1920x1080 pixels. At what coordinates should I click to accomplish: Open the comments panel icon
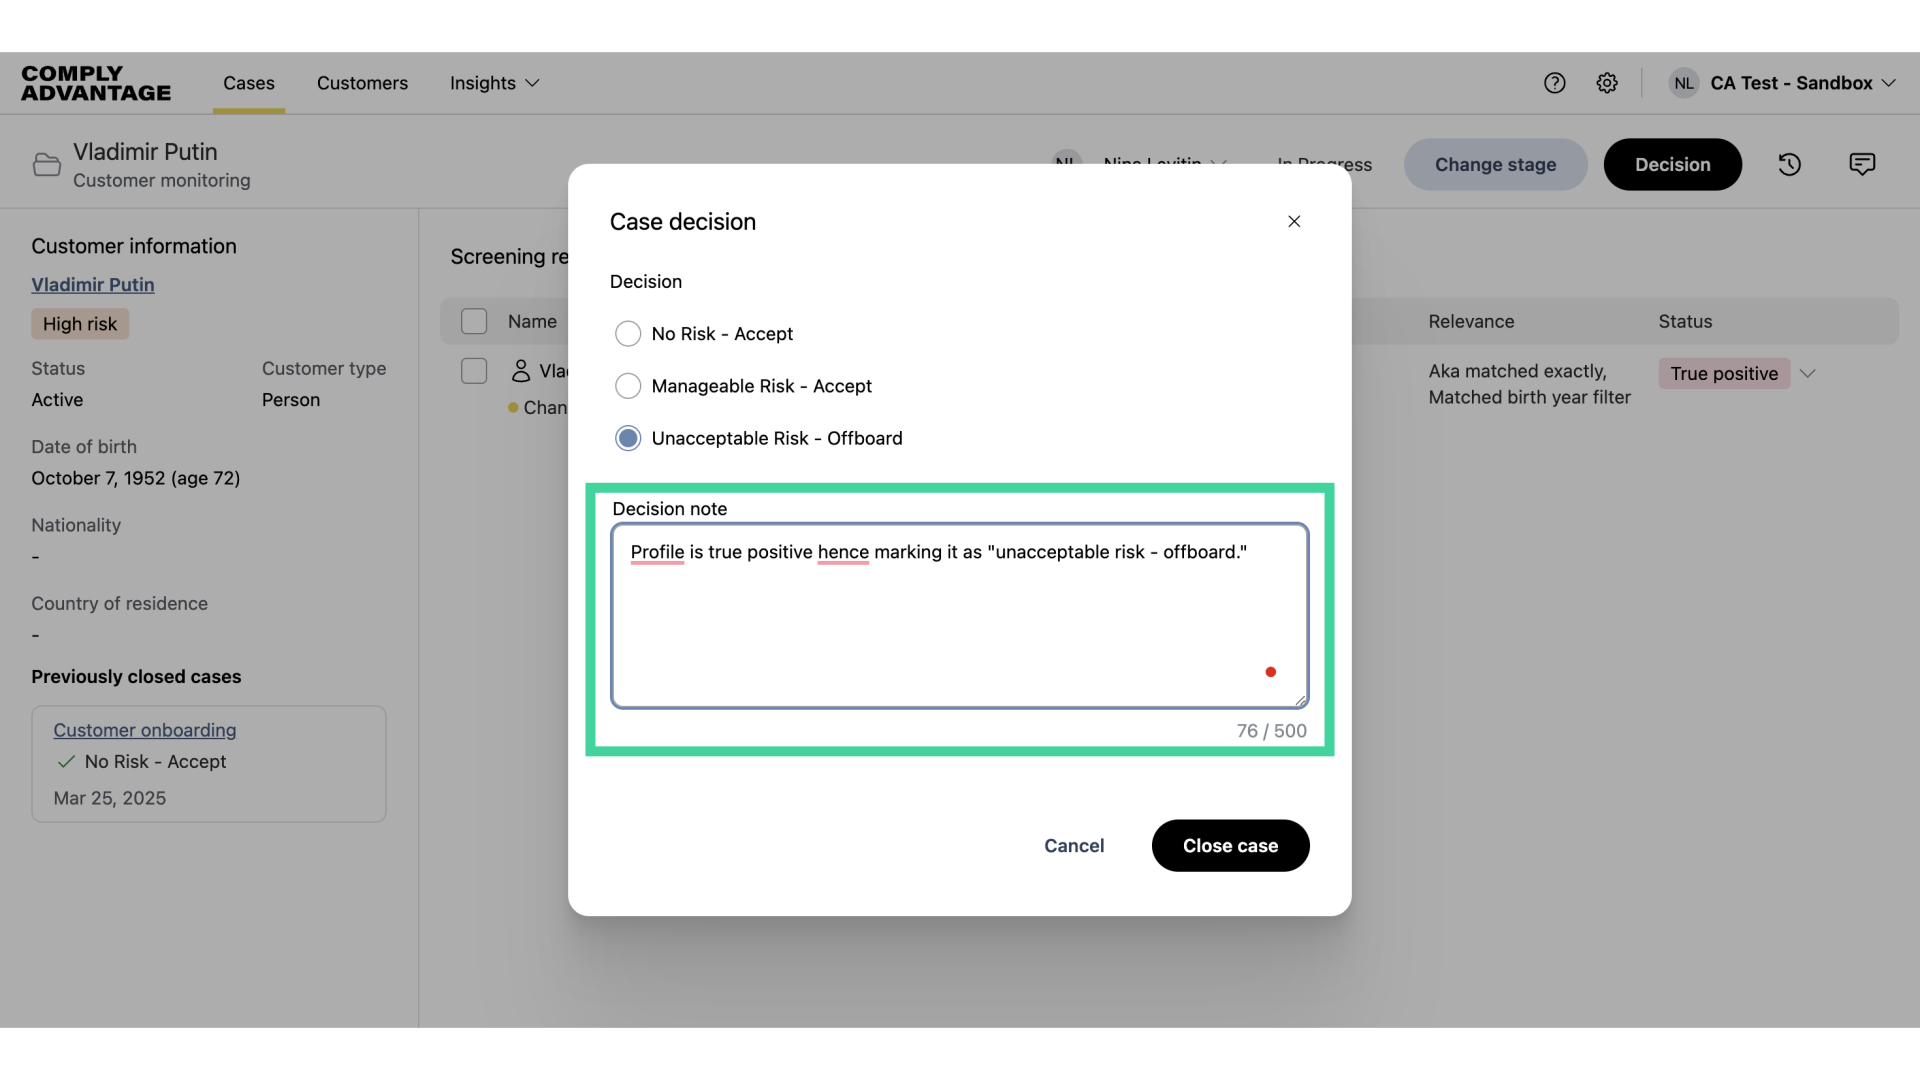1861,164
